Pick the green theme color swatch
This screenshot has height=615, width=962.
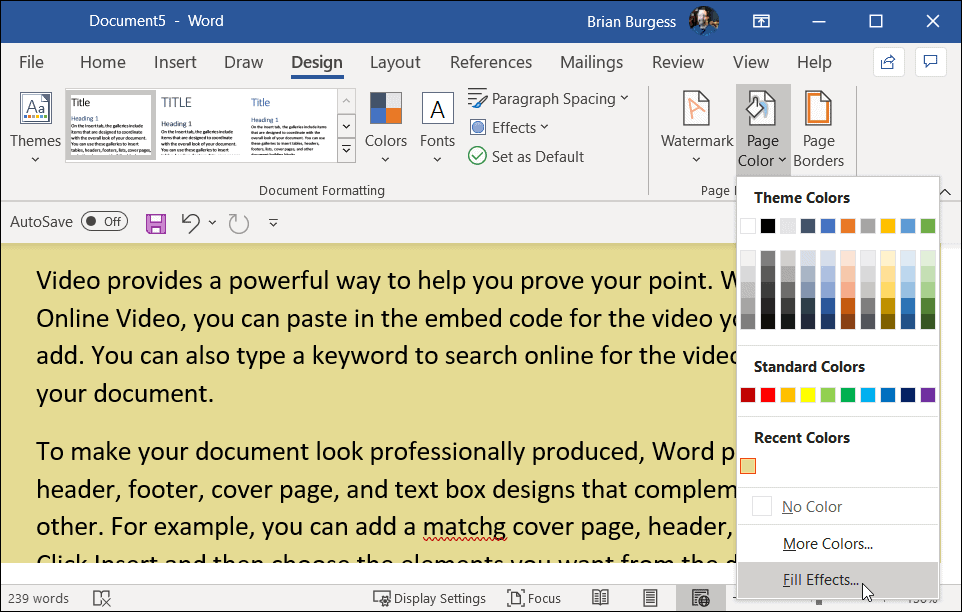pyautogui.click(x=928, y=226)
